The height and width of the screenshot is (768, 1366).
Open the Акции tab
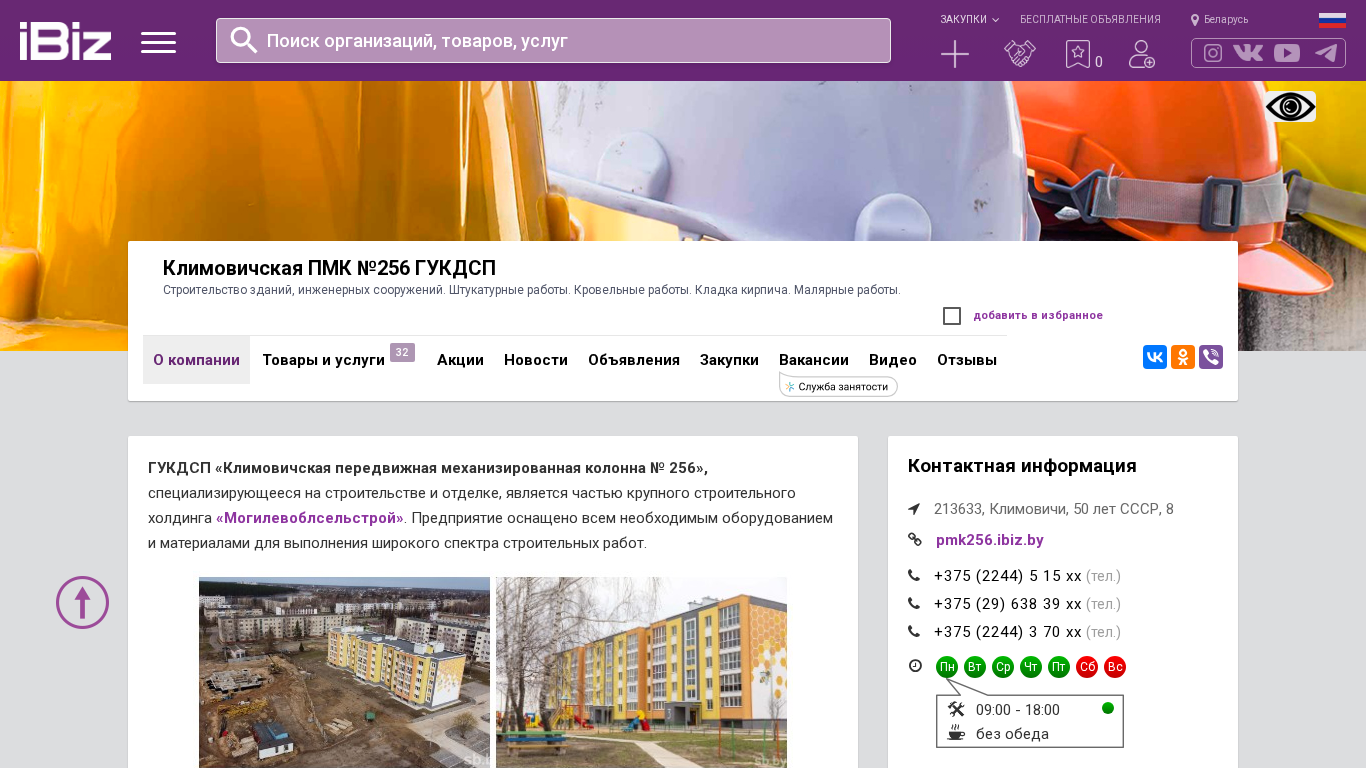(x=460, y=360)
